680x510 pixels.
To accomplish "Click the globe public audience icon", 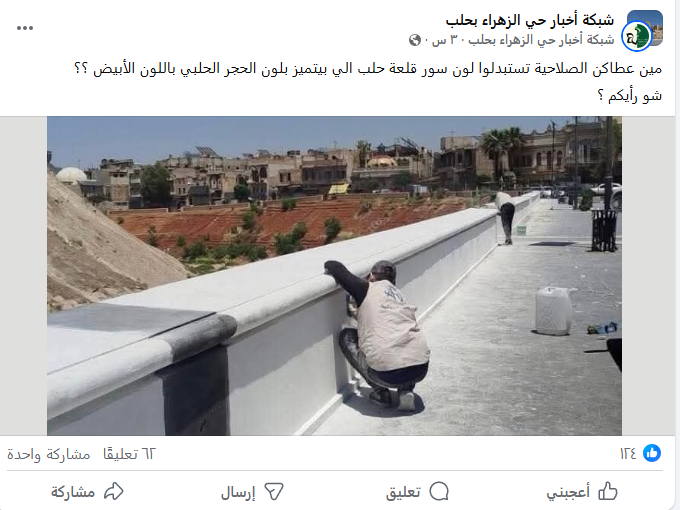I will pos(415,40).
